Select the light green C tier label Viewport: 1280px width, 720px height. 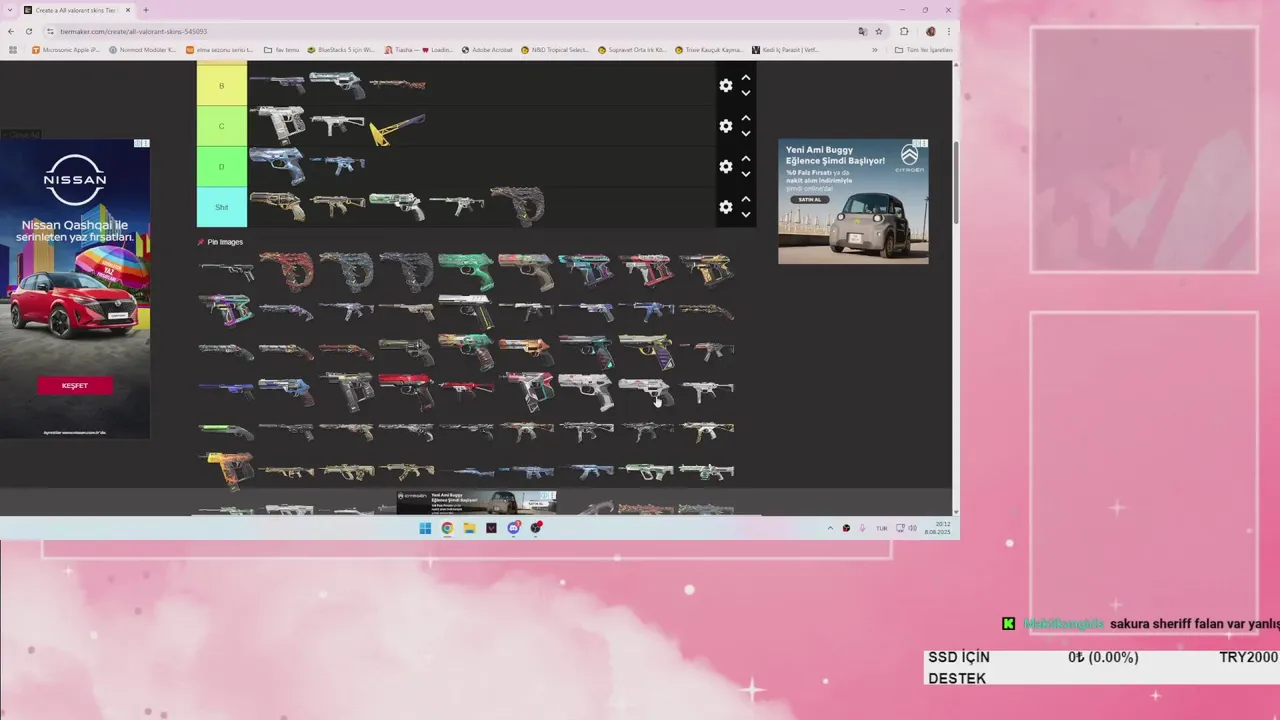click(222, 126)
